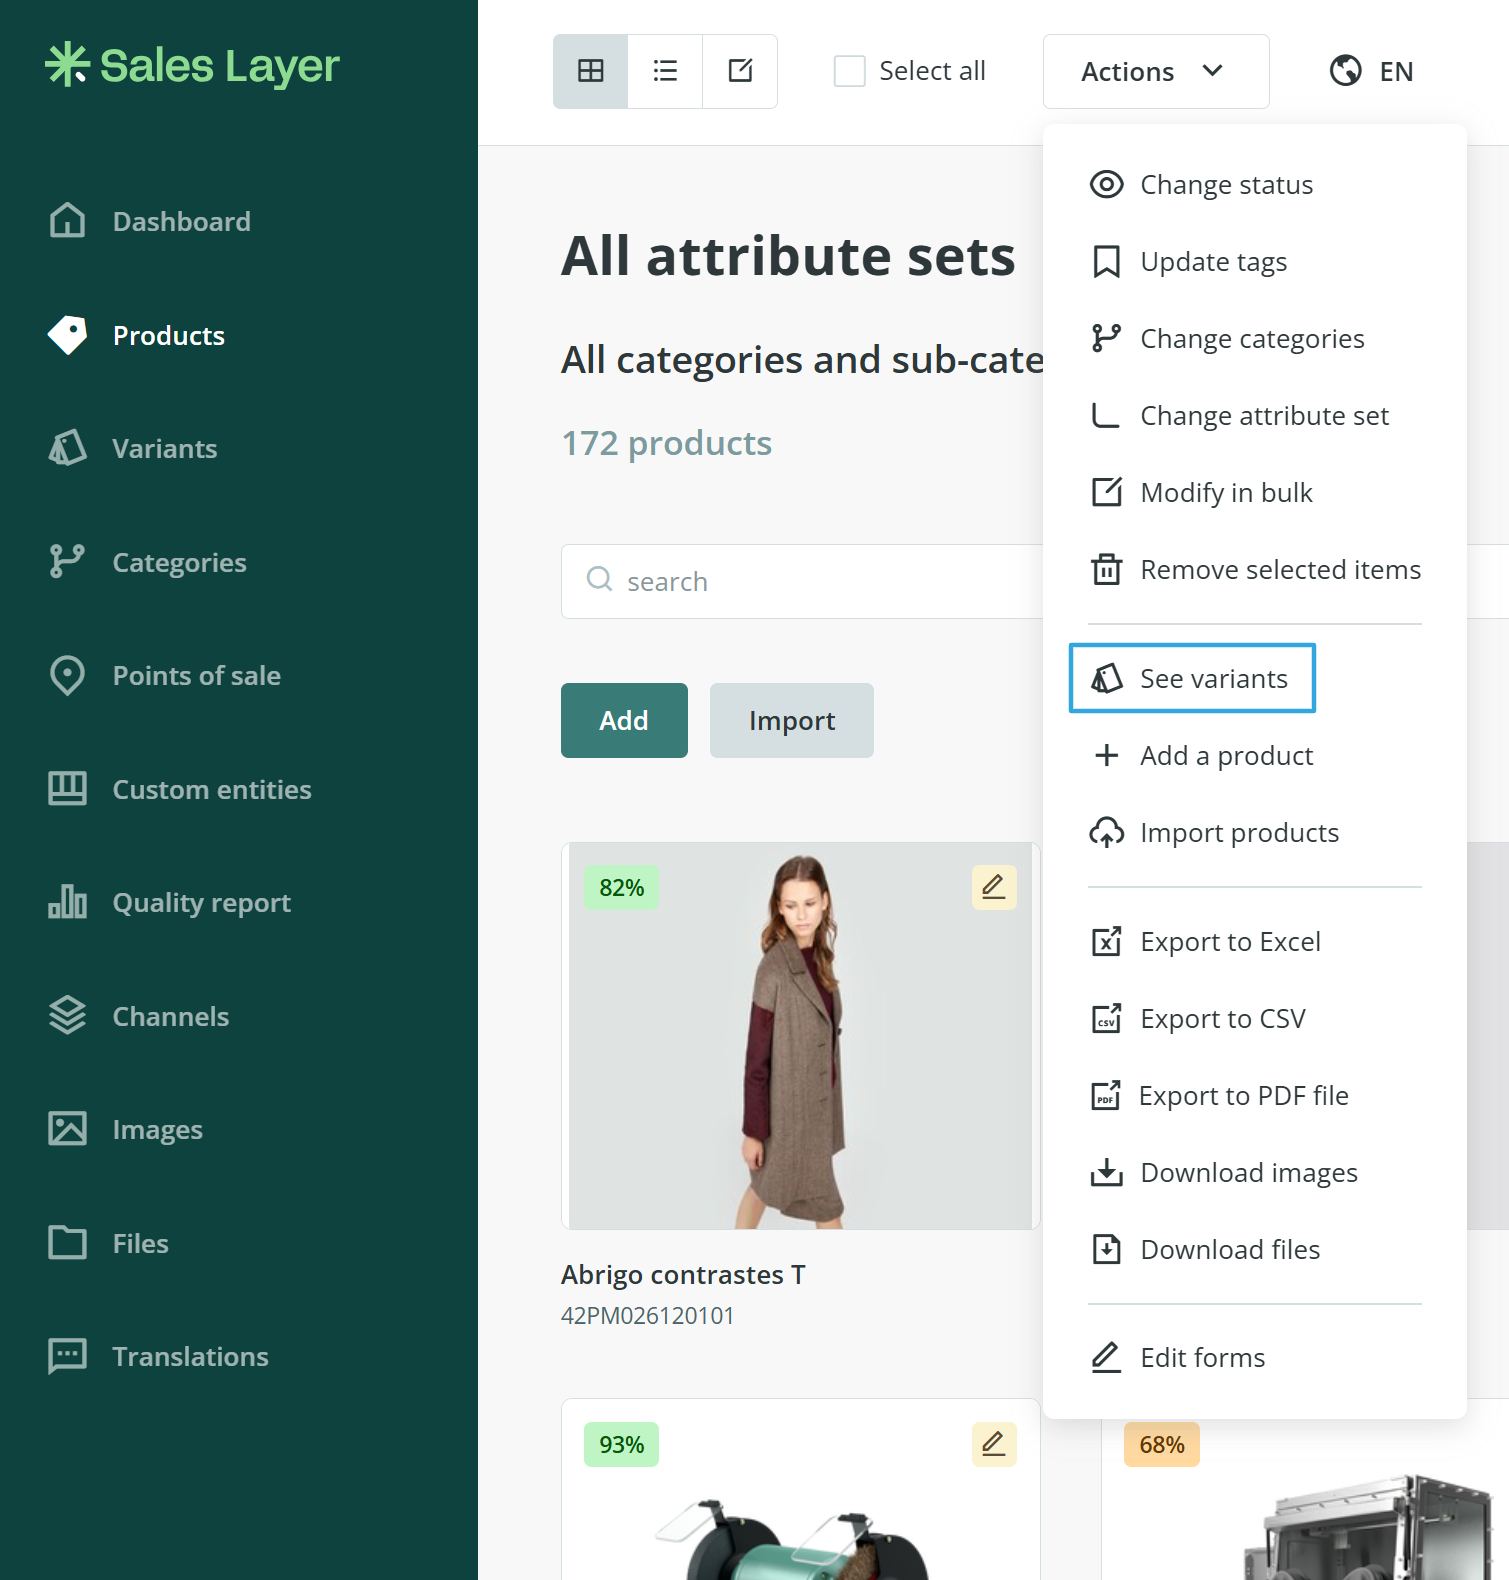
Task: Open Points of sale
Action: coord(165,675)
